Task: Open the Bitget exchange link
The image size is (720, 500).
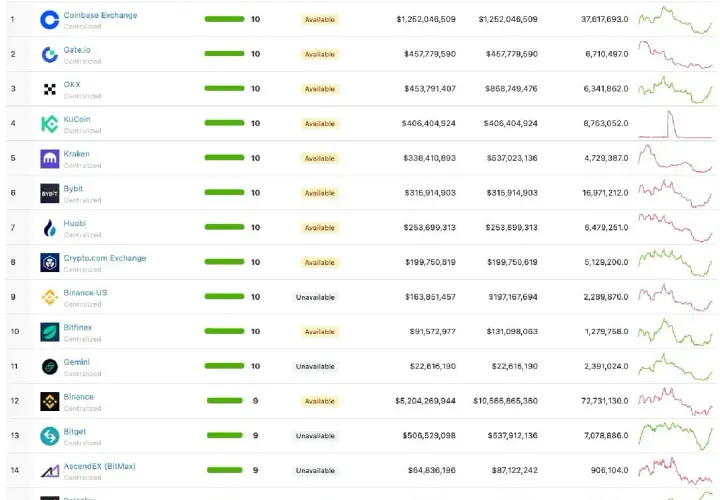Action: pos(75,432)
